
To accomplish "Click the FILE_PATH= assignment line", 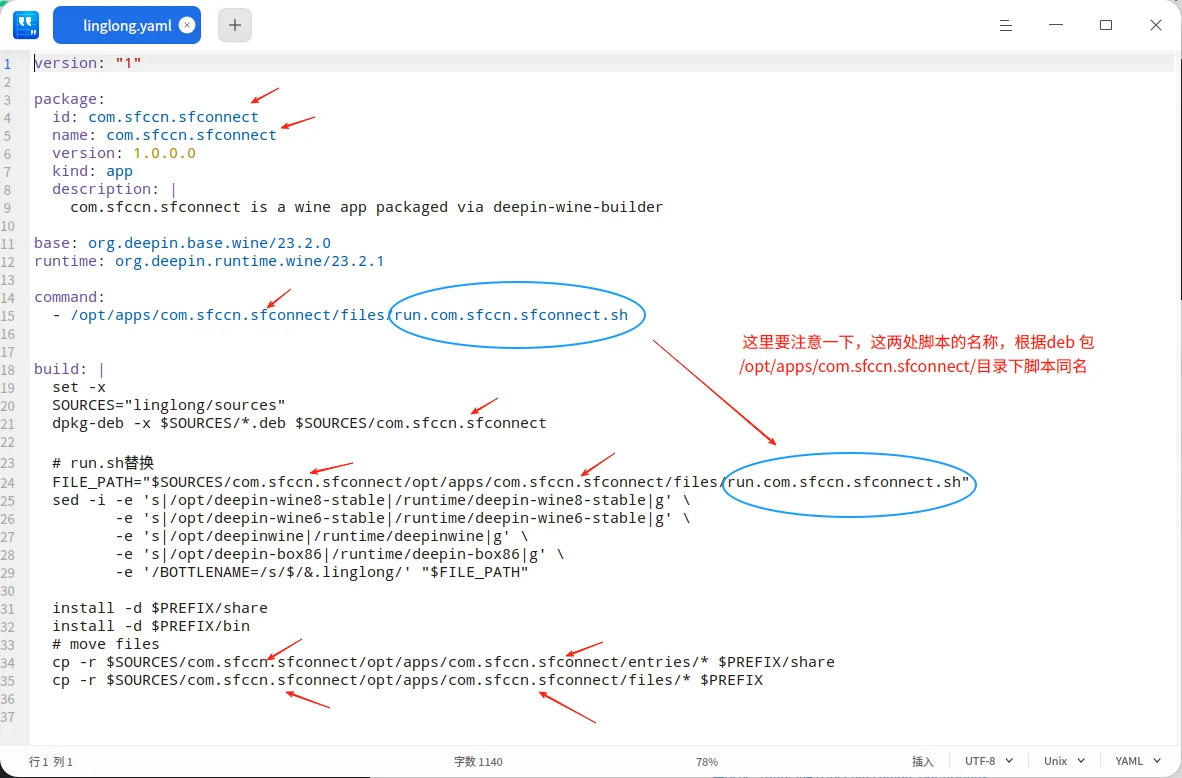I will 511,482.
